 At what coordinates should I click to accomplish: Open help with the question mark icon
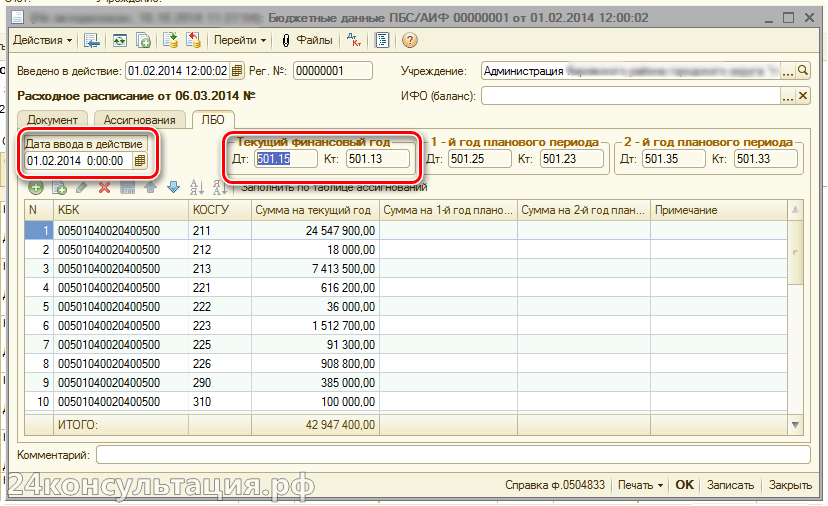click(409, 40)
